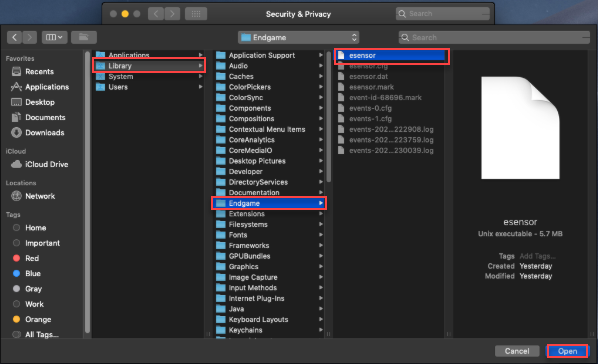The image size is (598, 364).
Task: Select the Red tag
Action: [26, 258]
